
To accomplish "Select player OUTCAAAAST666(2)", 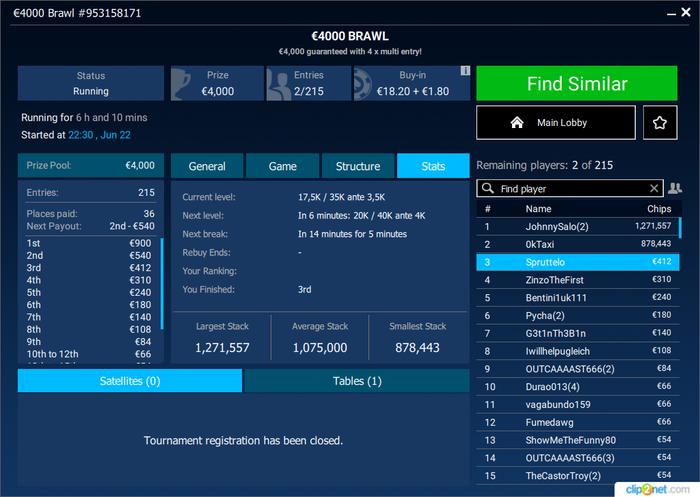I will [578, 369].
